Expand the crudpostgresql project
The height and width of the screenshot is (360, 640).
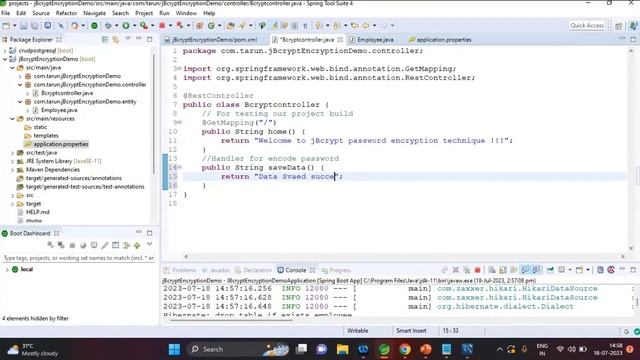tap(5, 51)
